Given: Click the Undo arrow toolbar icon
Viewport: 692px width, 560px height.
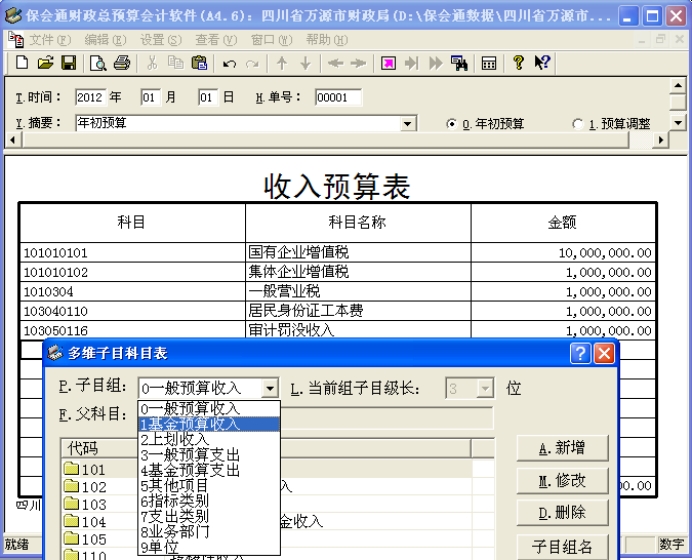Looking at the screenshot, I should click(x=229, y=63).
